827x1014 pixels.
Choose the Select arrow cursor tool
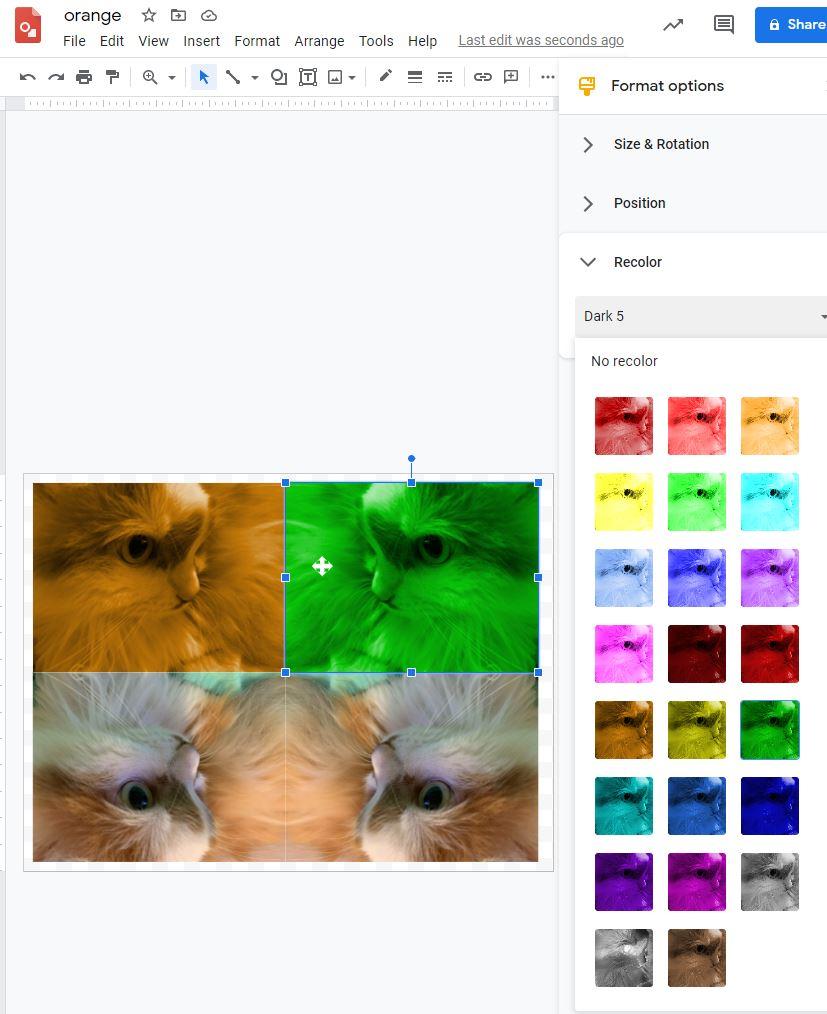tap(204, 78)
